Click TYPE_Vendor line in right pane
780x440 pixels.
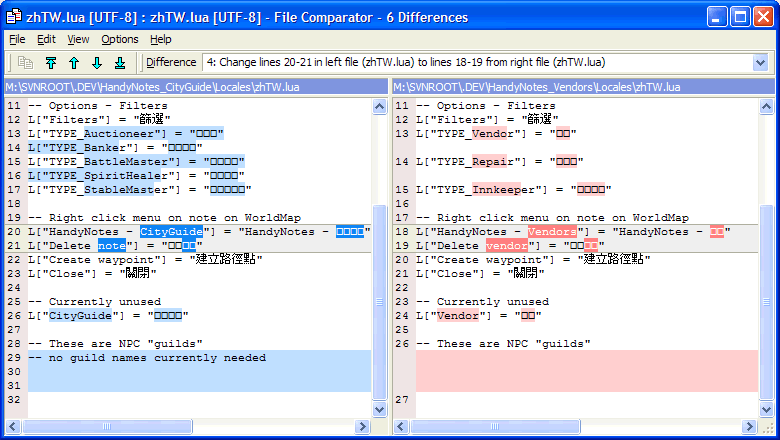(x=496, y=134)
